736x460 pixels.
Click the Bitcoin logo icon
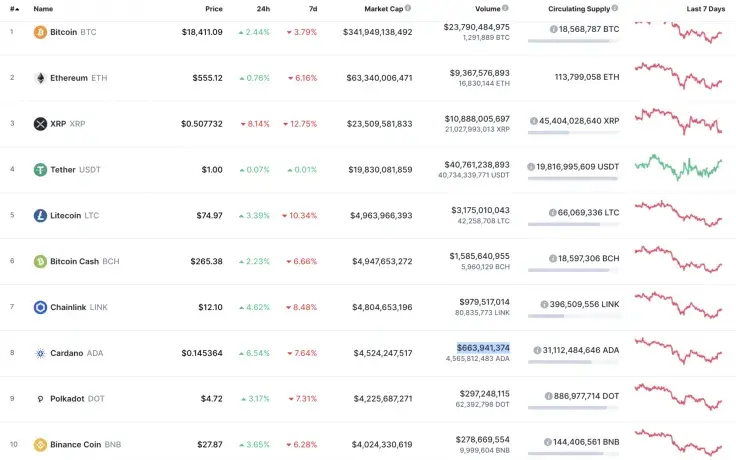pyautogui.click(x=40, y=32)
